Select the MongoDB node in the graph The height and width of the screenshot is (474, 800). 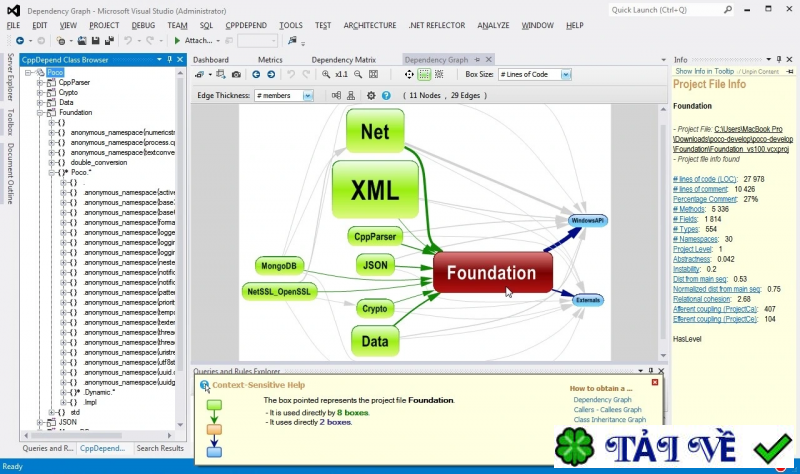[x=279, y=266]
